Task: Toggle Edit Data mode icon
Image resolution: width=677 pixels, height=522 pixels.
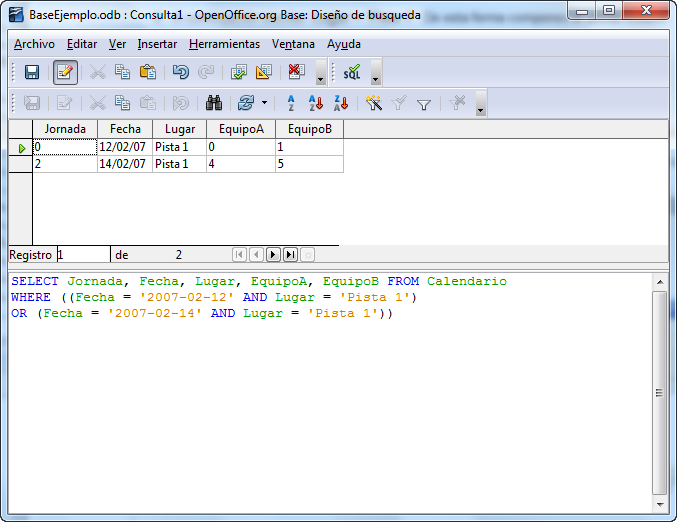Action: [65, 72]
